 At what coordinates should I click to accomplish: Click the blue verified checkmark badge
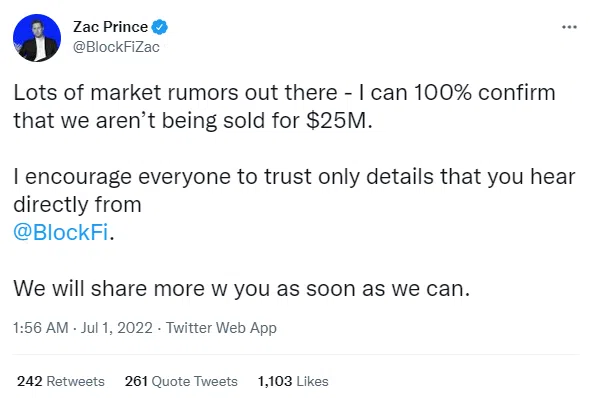click(160, 27)
